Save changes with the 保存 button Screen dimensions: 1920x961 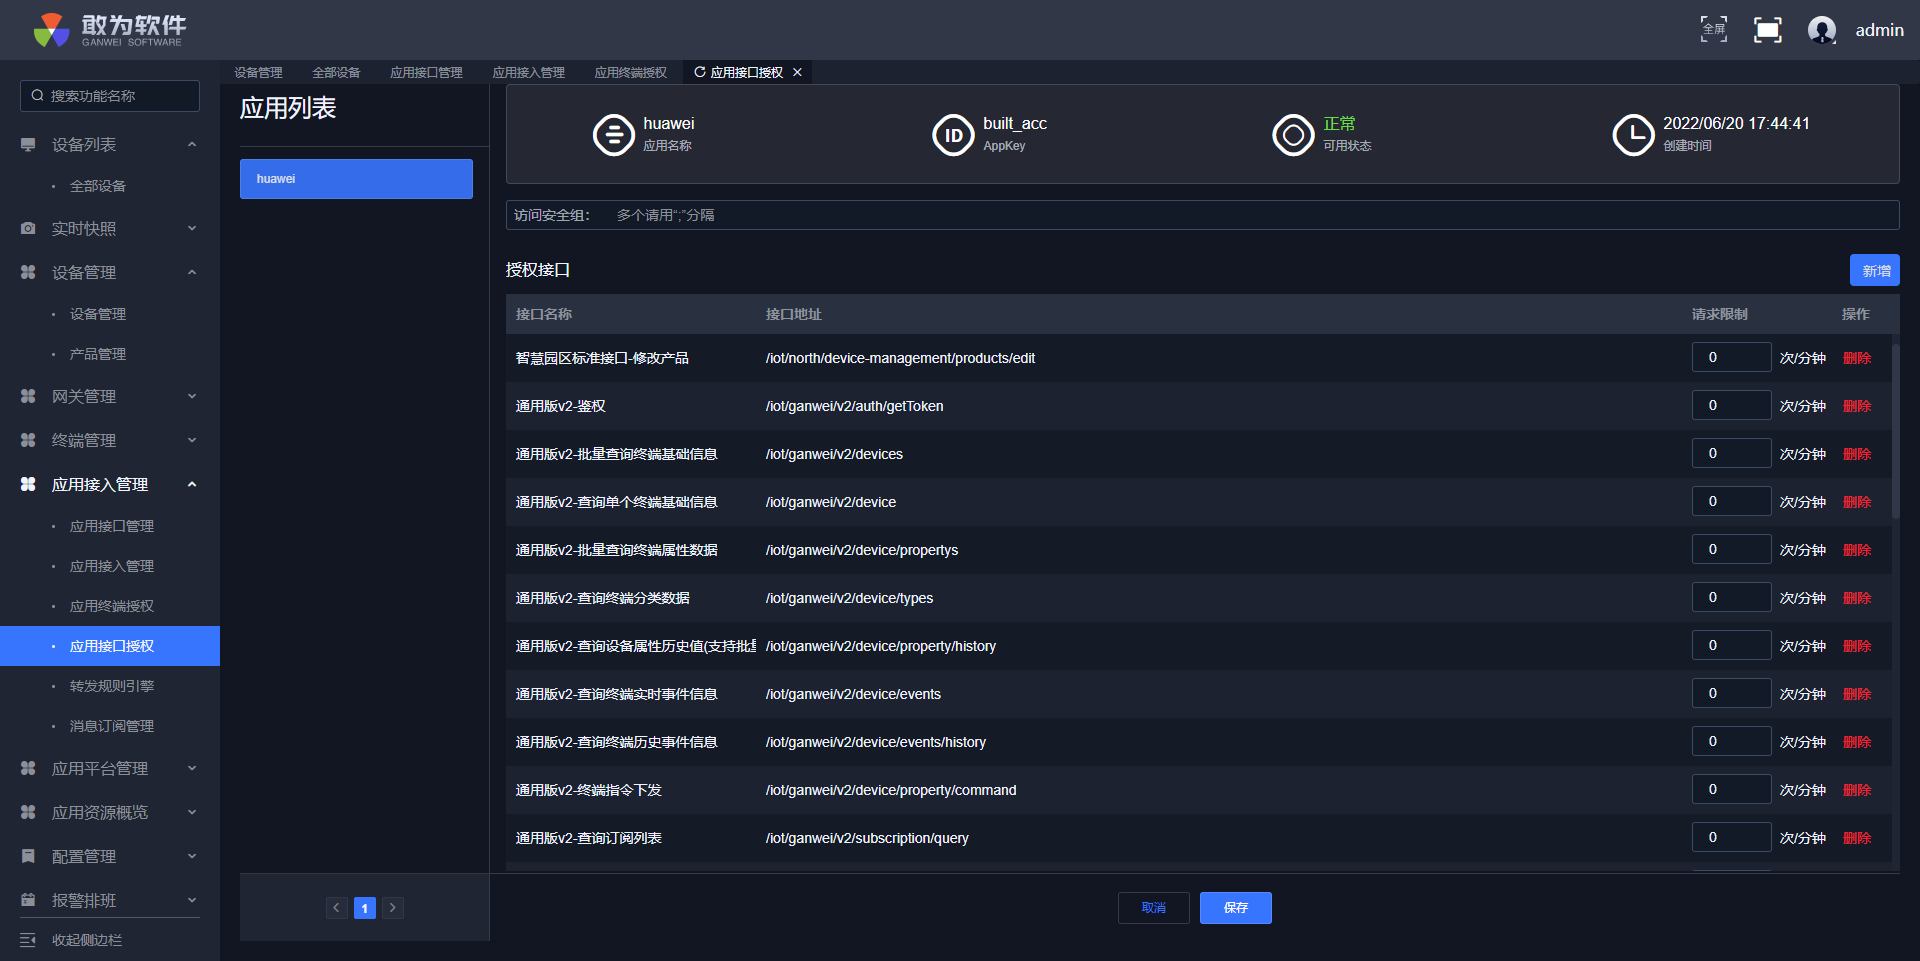[x=1235, y=908]
